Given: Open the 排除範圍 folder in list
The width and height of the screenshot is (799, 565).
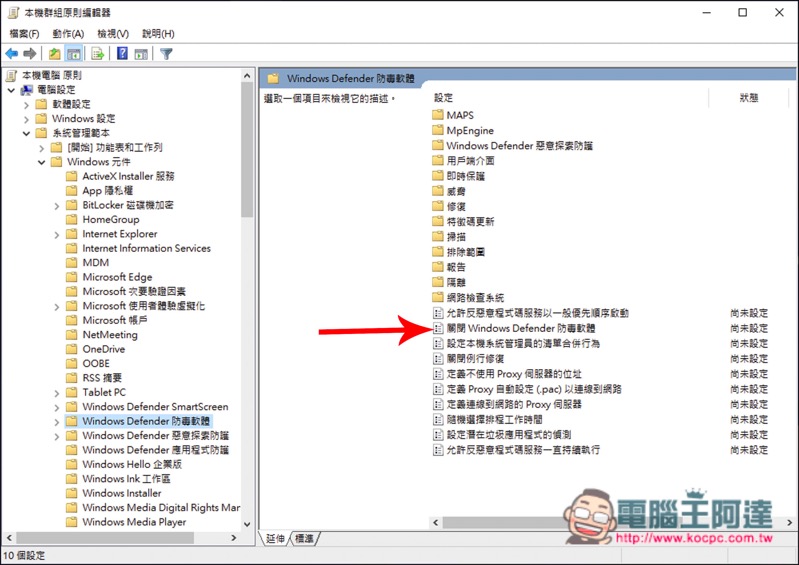Looking at the screenshot, I should tap(466, 252).
